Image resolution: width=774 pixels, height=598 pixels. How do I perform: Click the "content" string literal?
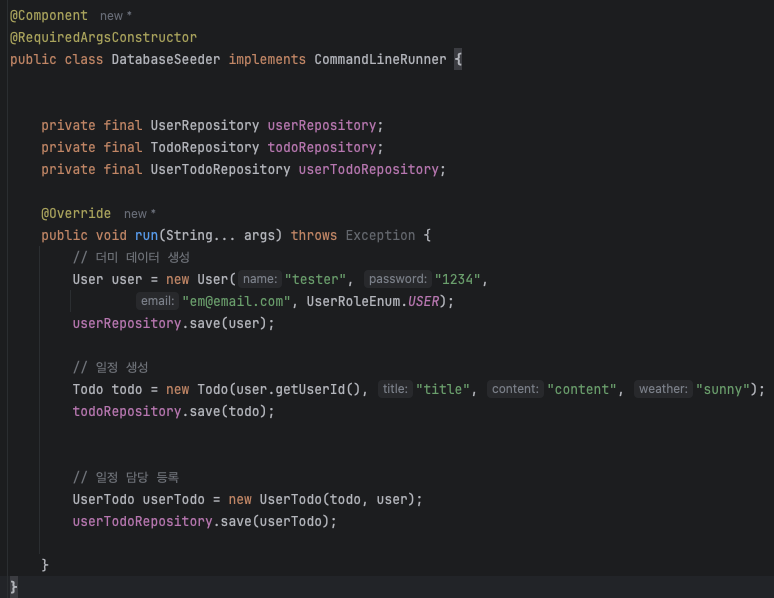[581, 389]
